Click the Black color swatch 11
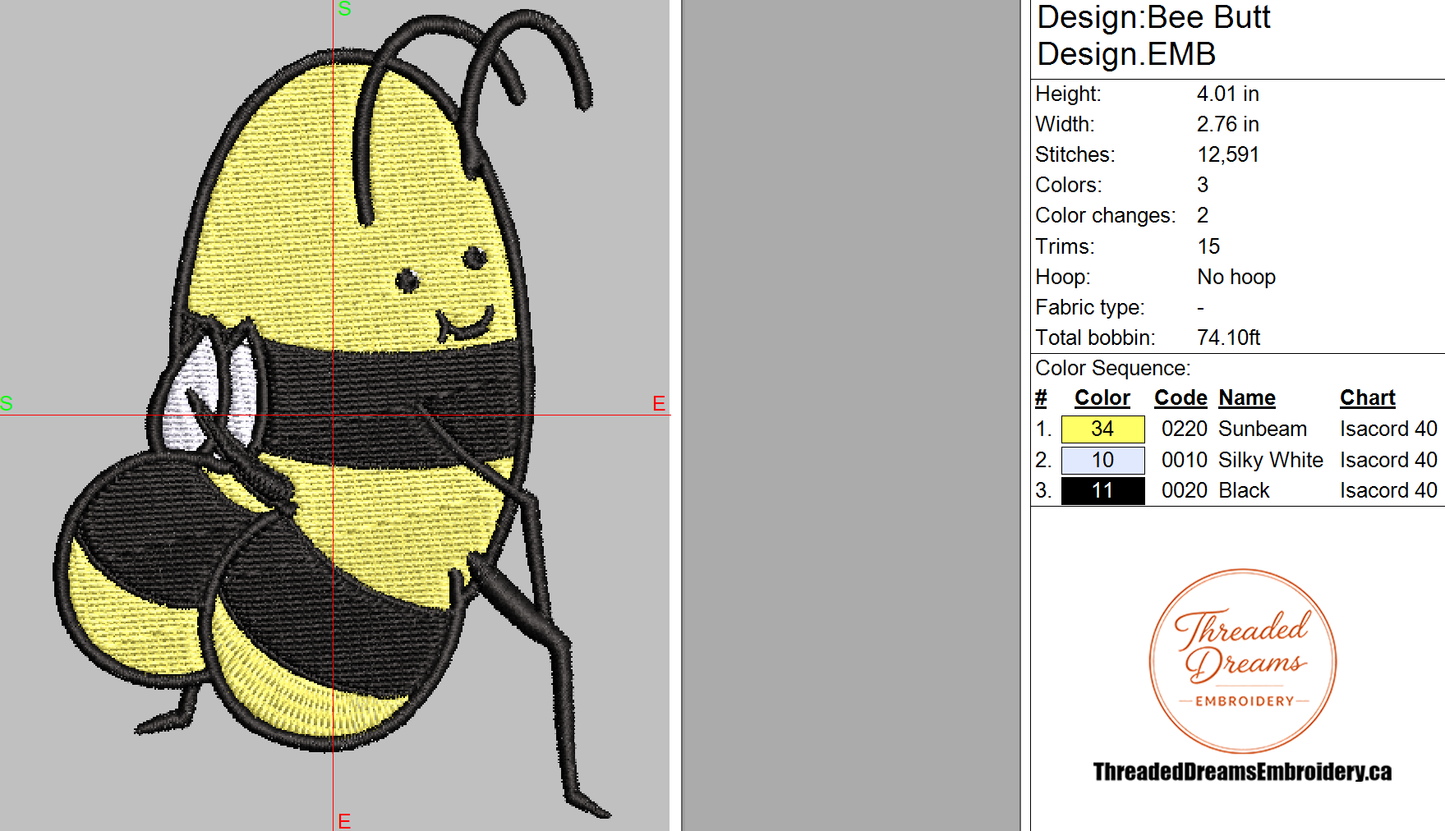This screenshot has width=1445, height=831. point(1102,490)
